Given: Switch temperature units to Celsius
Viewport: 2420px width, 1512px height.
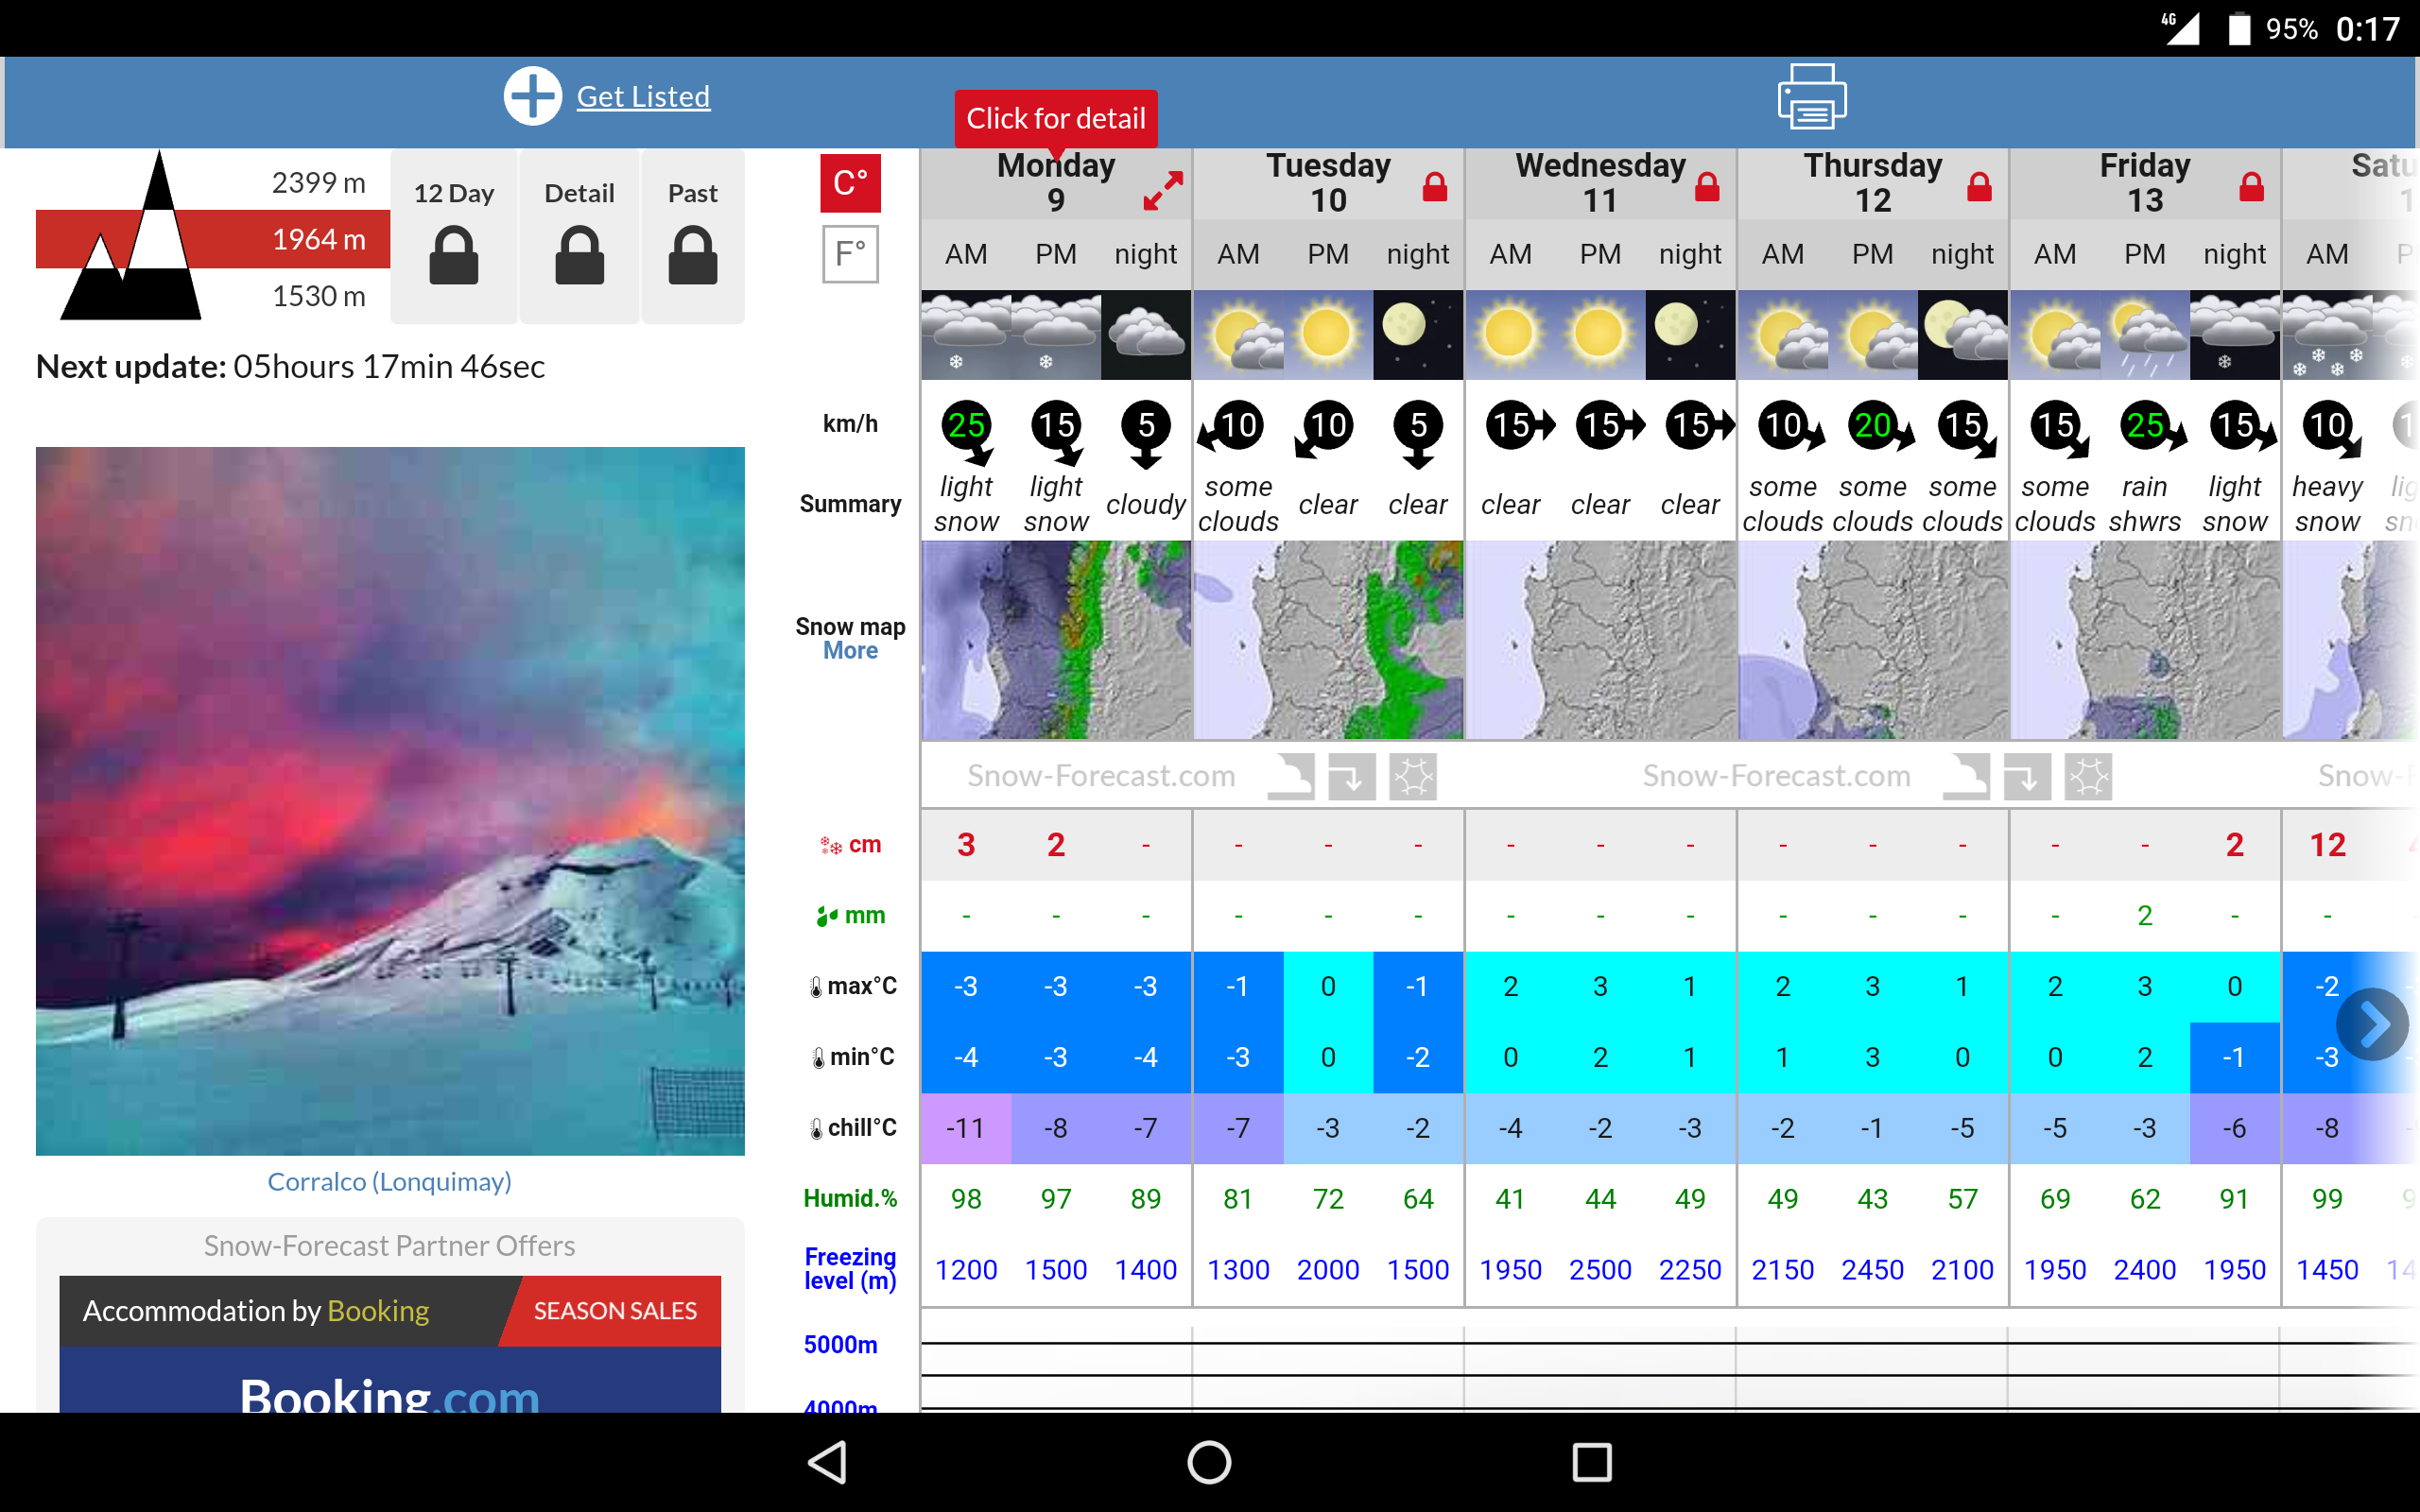Looking at the screenshot, I should (x=850, y=183).
